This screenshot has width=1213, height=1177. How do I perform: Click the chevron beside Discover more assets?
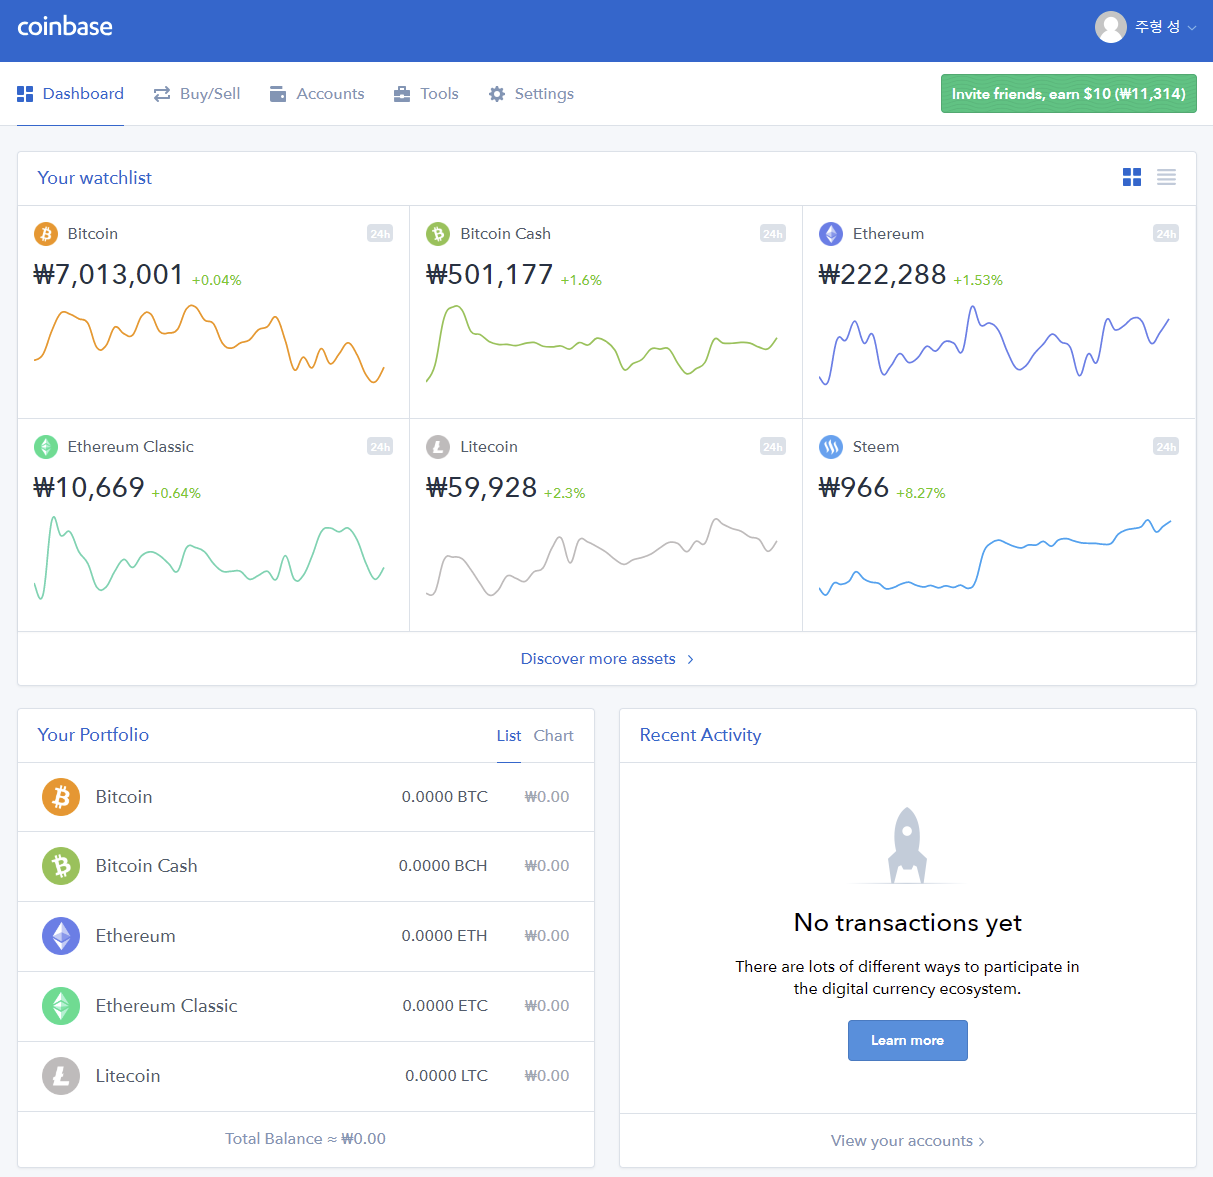click(x=690, y=659)
